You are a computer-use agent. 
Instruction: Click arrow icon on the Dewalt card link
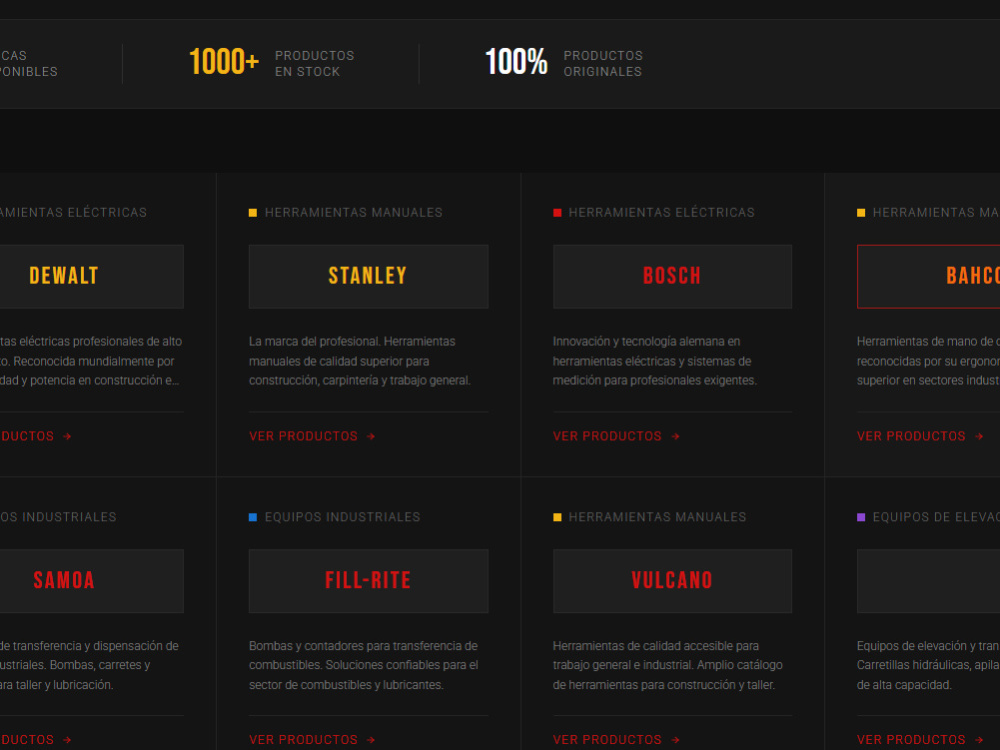pos(67,436)
